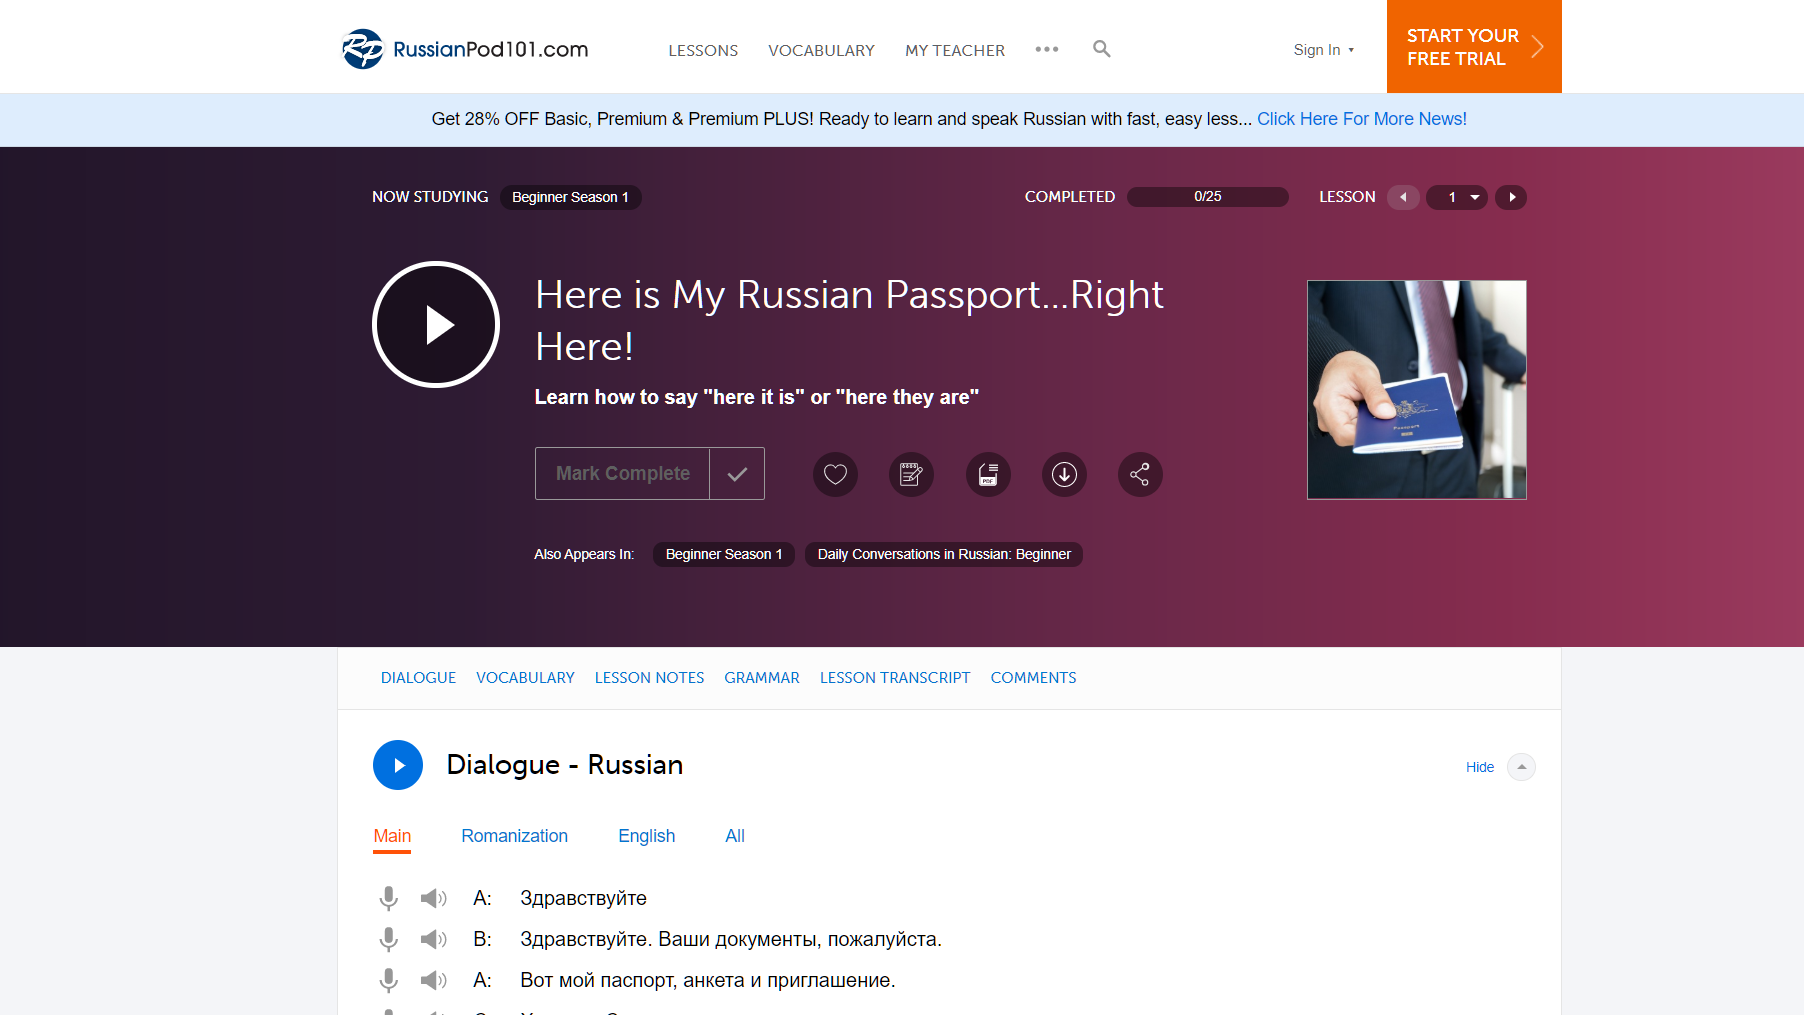The image size is (1804, 1015).
Task: Expand the Sign In dropdown
Action: (x=1323, y=49)
